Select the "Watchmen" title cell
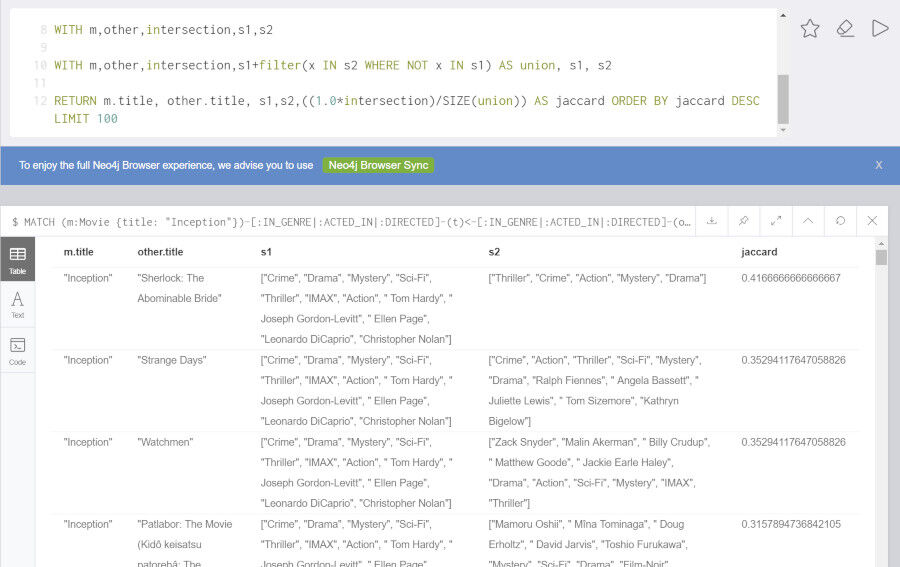Viewport: 900px width, 567px height. pyautogui.click(x=165, y=442)
